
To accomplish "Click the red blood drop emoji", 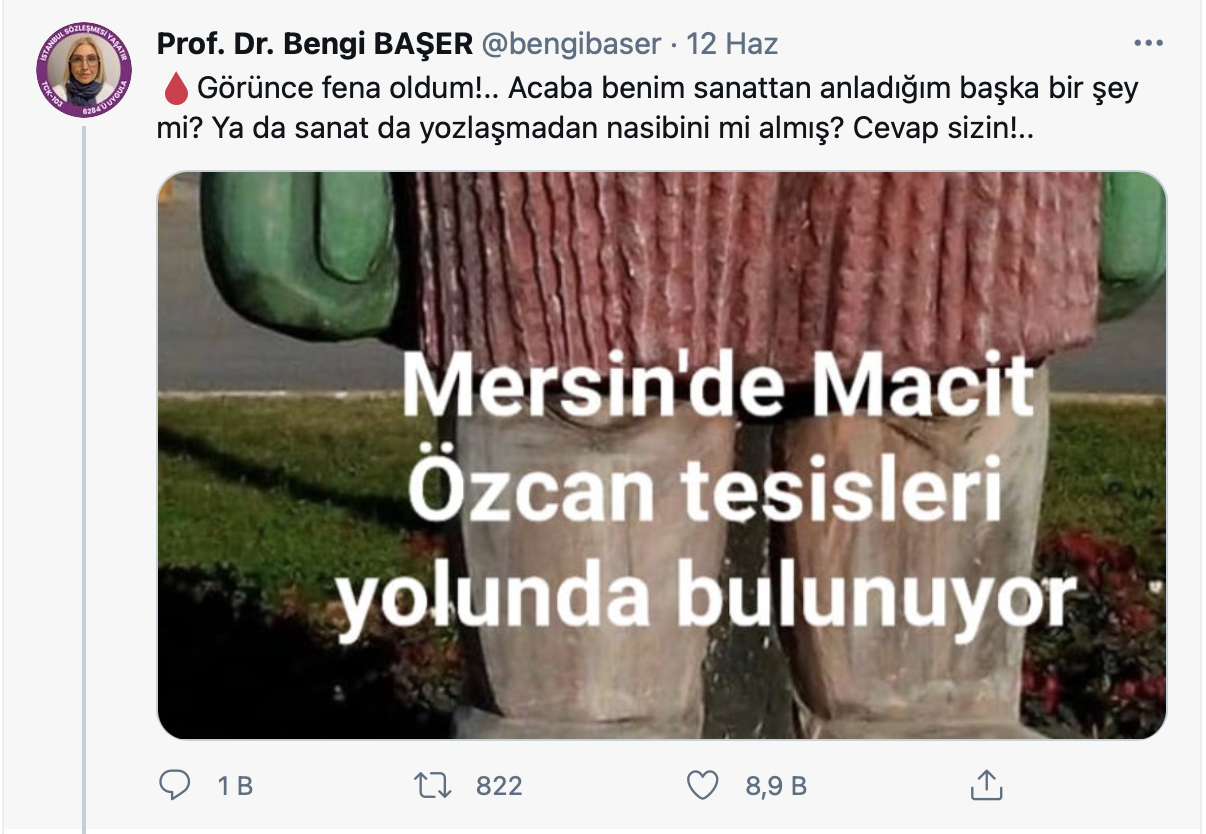I will 175,90.
